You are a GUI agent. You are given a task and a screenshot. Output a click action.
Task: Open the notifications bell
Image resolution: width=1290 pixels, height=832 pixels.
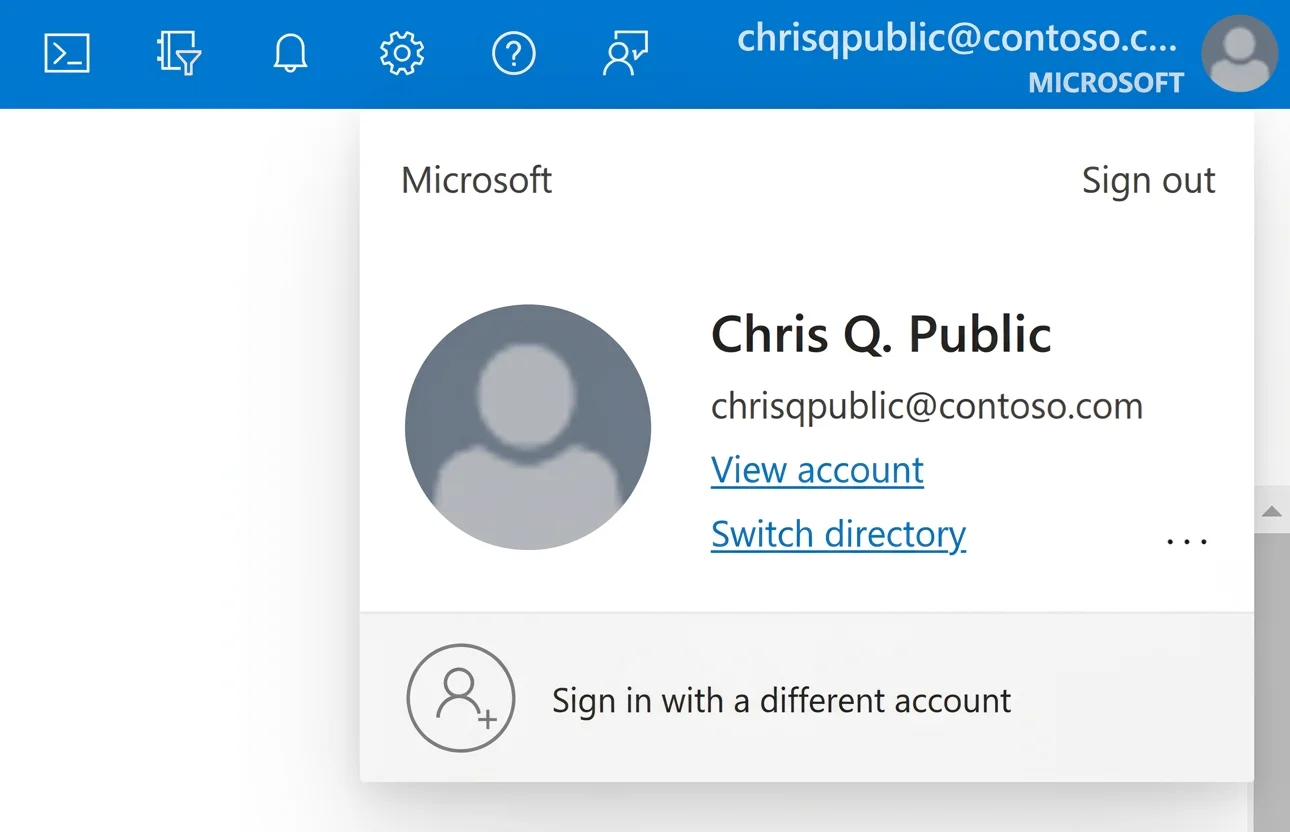pos(290,53)
